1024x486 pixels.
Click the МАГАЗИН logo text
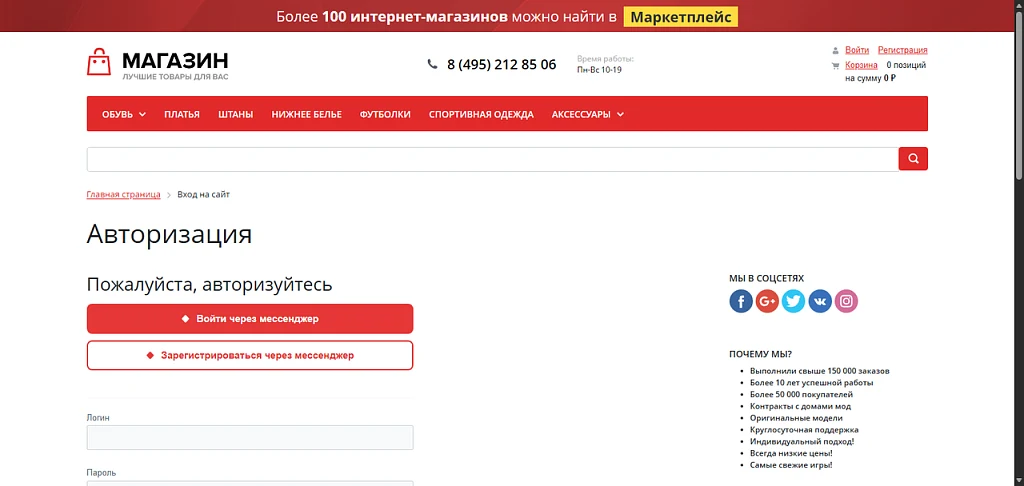[175, 61]
